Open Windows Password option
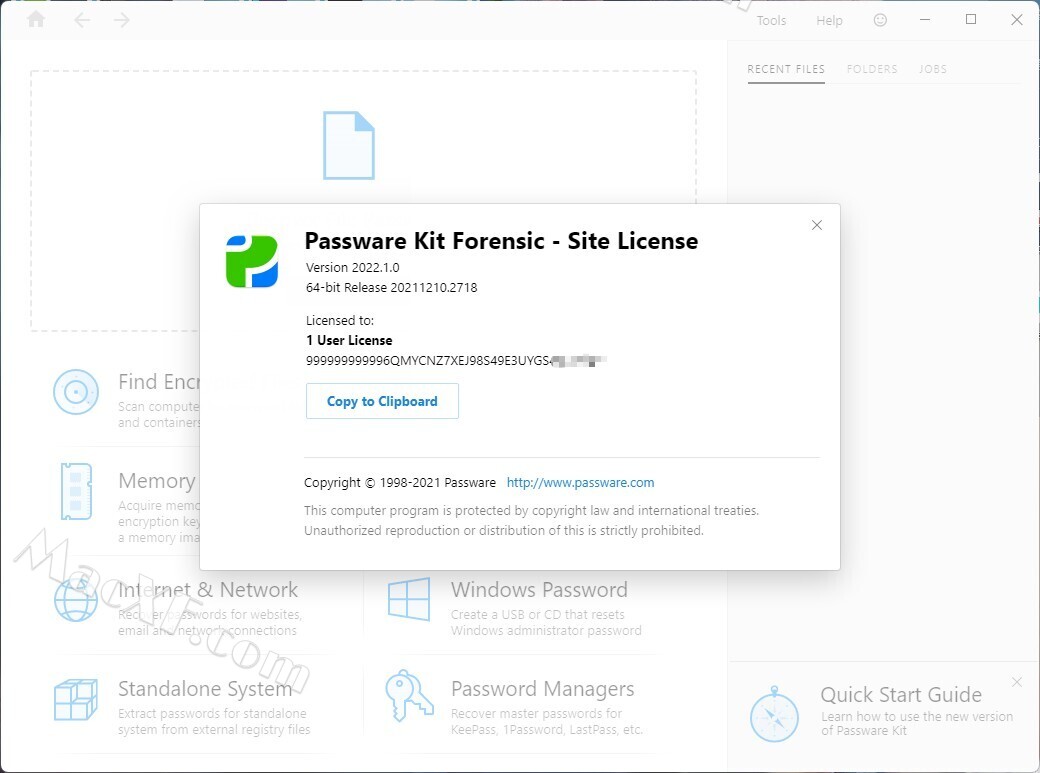 tap(539, 589)
